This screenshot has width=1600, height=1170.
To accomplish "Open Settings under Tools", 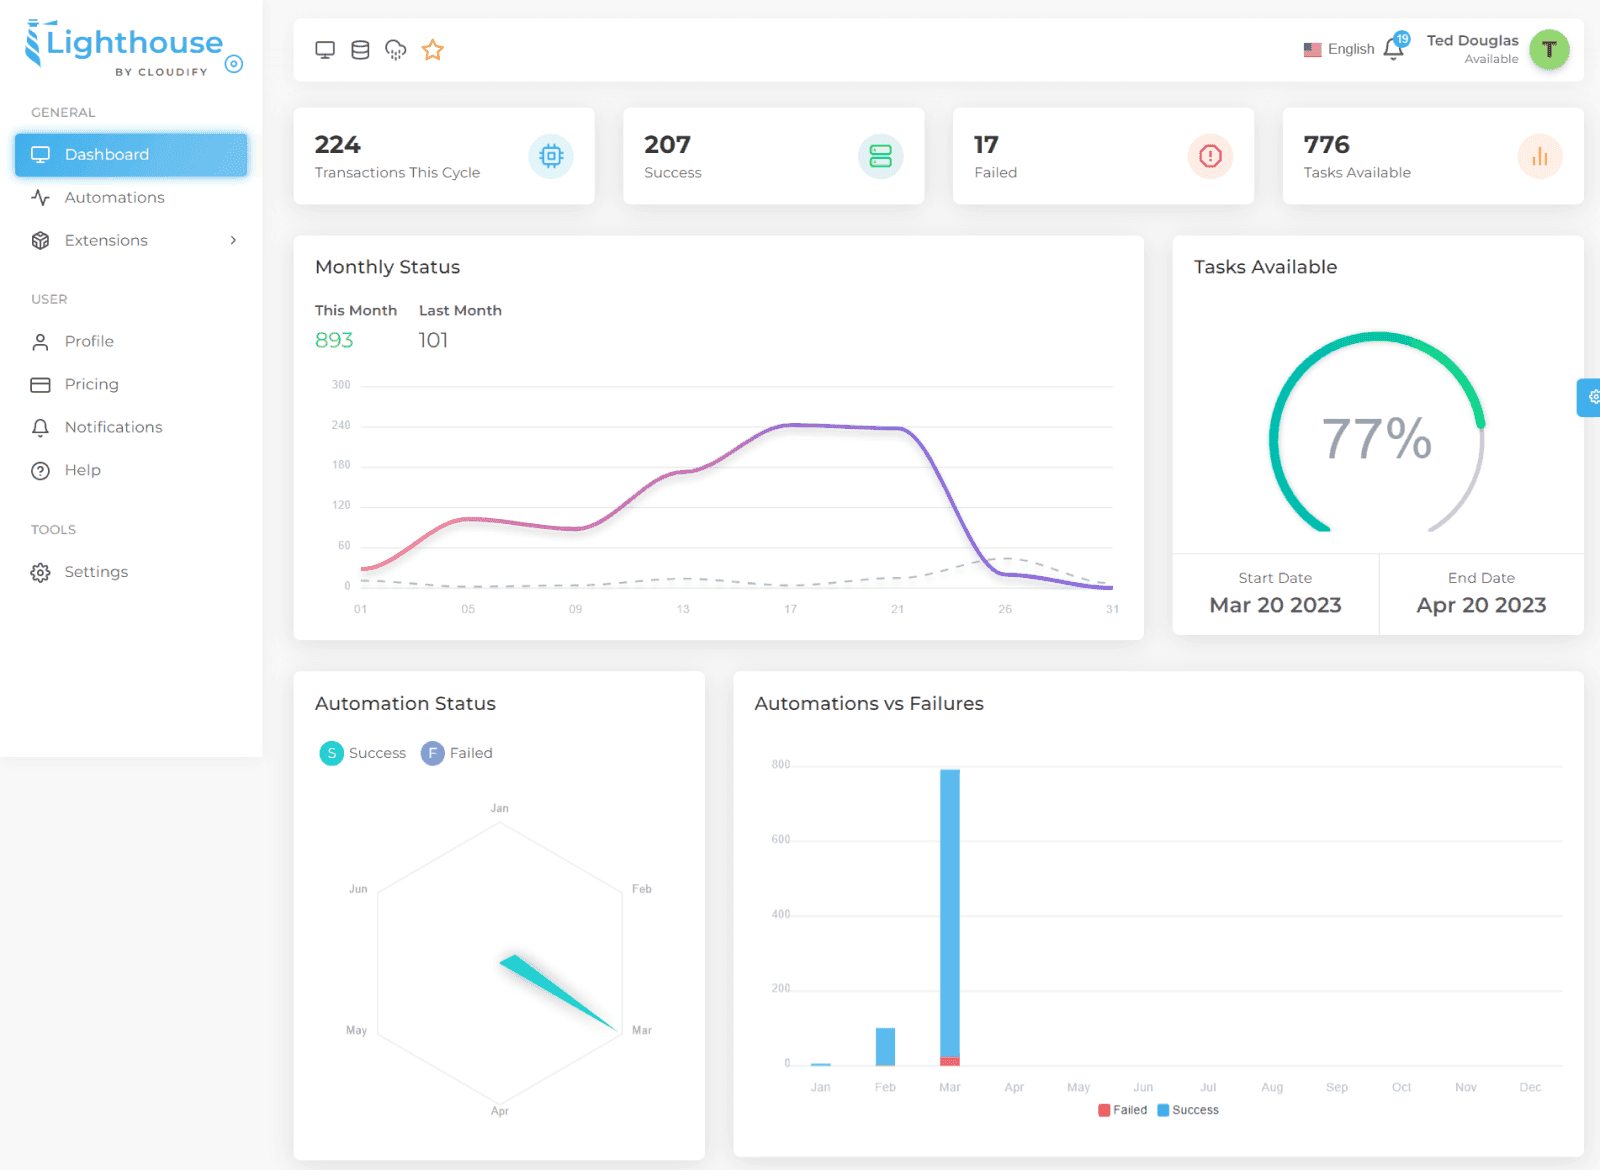I will [131, 573].
